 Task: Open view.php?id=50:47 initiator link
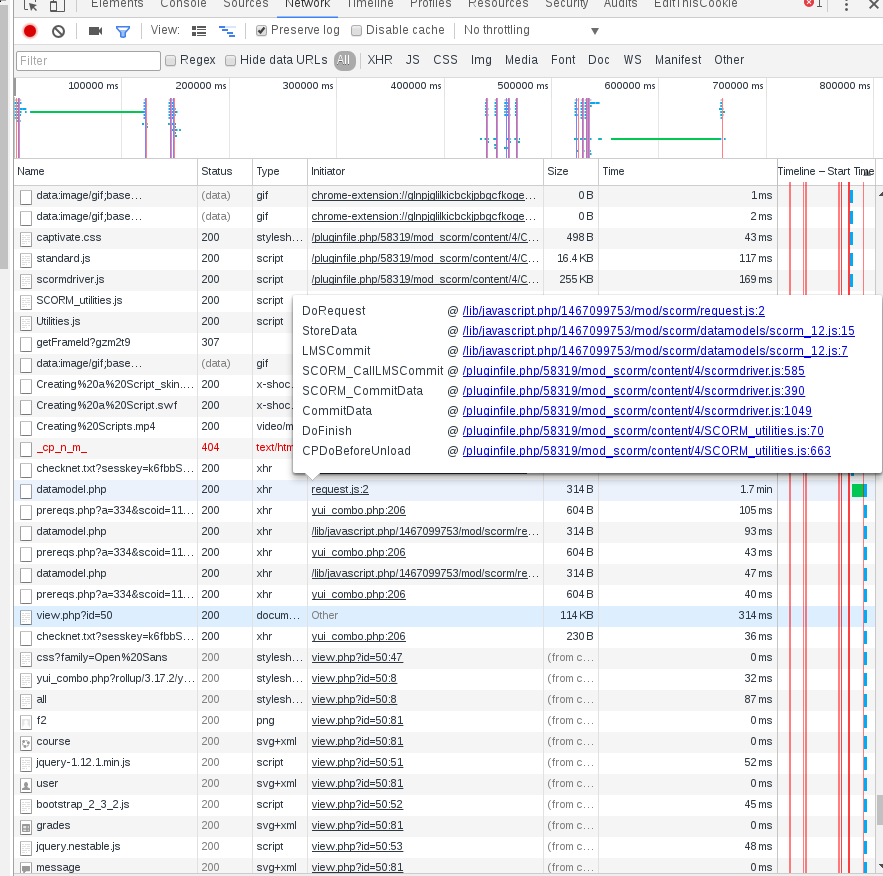point(357,658)
